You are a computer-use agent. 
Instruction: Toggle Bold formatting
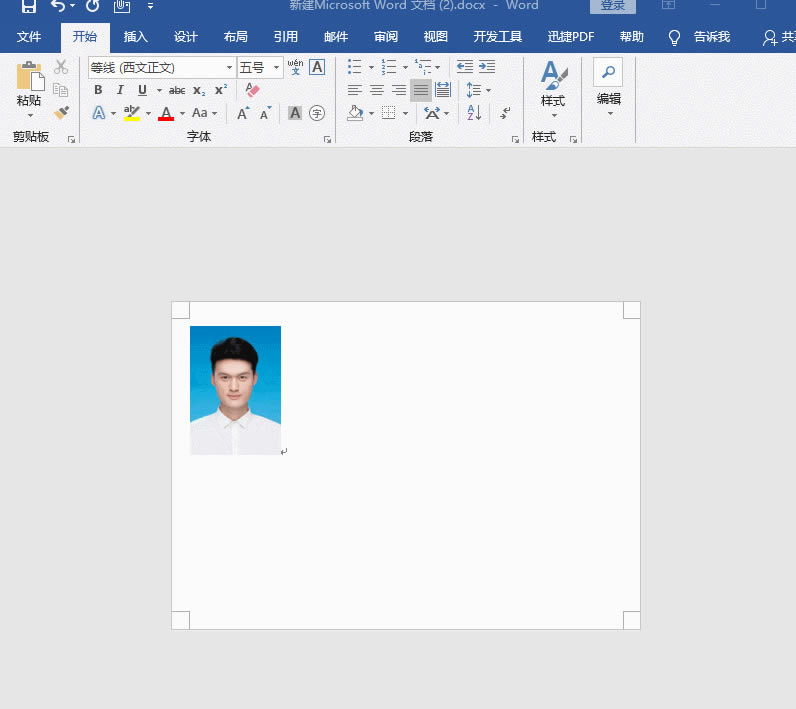tap(98, 90)
